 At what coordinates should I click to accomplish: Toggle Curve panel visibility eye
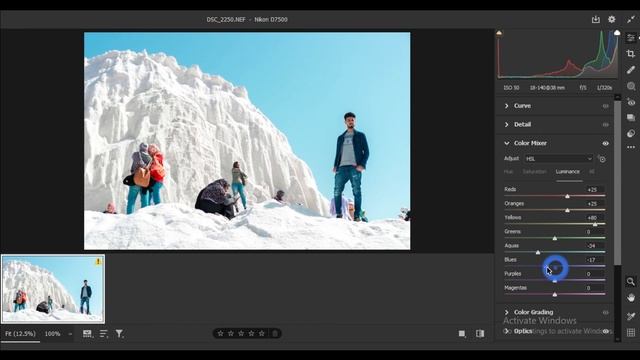[x=605, y=106]
